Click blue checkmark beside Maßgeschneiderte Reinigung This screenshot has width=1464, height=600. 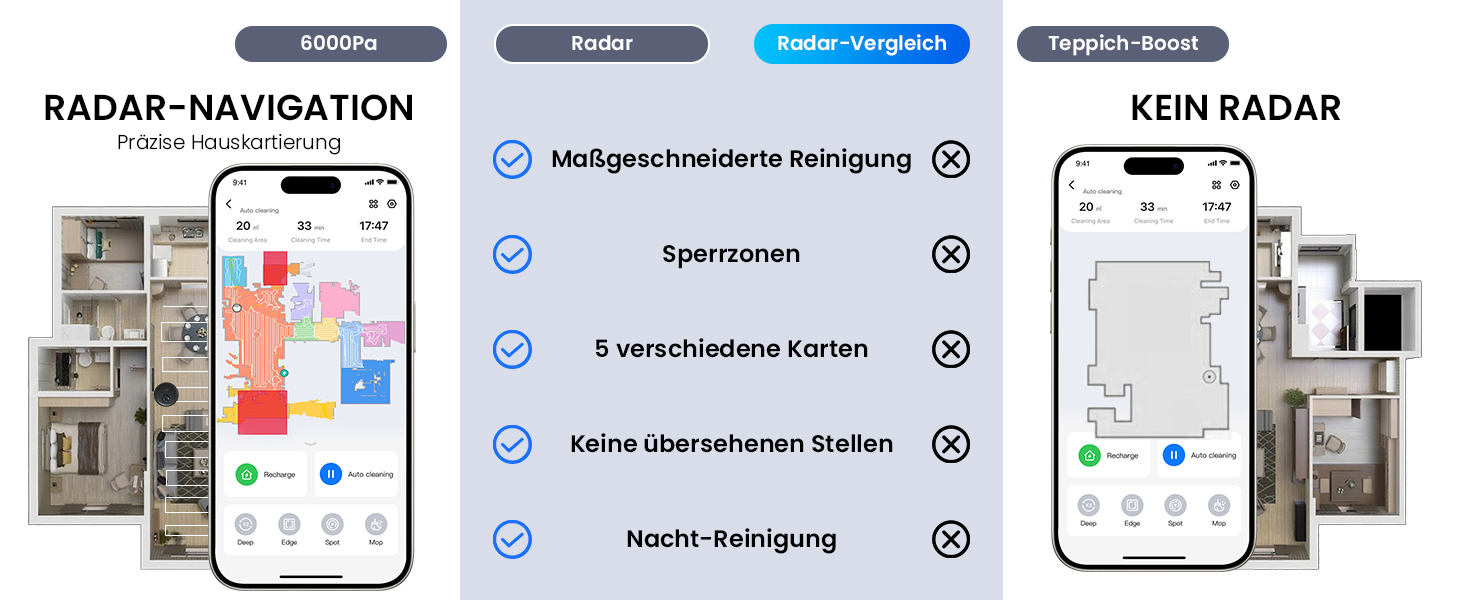coord(512,159)
